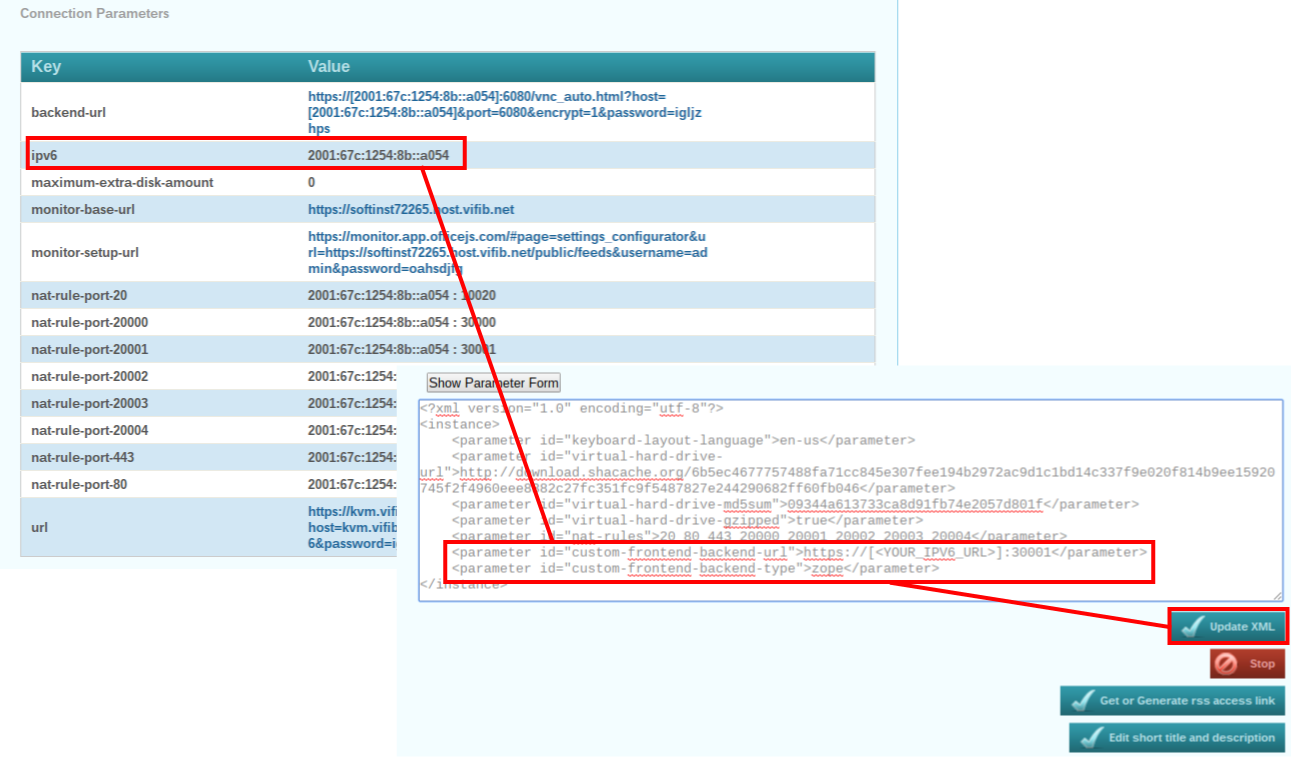Click the nat-rules parameter line in XML
This screenshot has width=1291, height=762.
[759, 536]
